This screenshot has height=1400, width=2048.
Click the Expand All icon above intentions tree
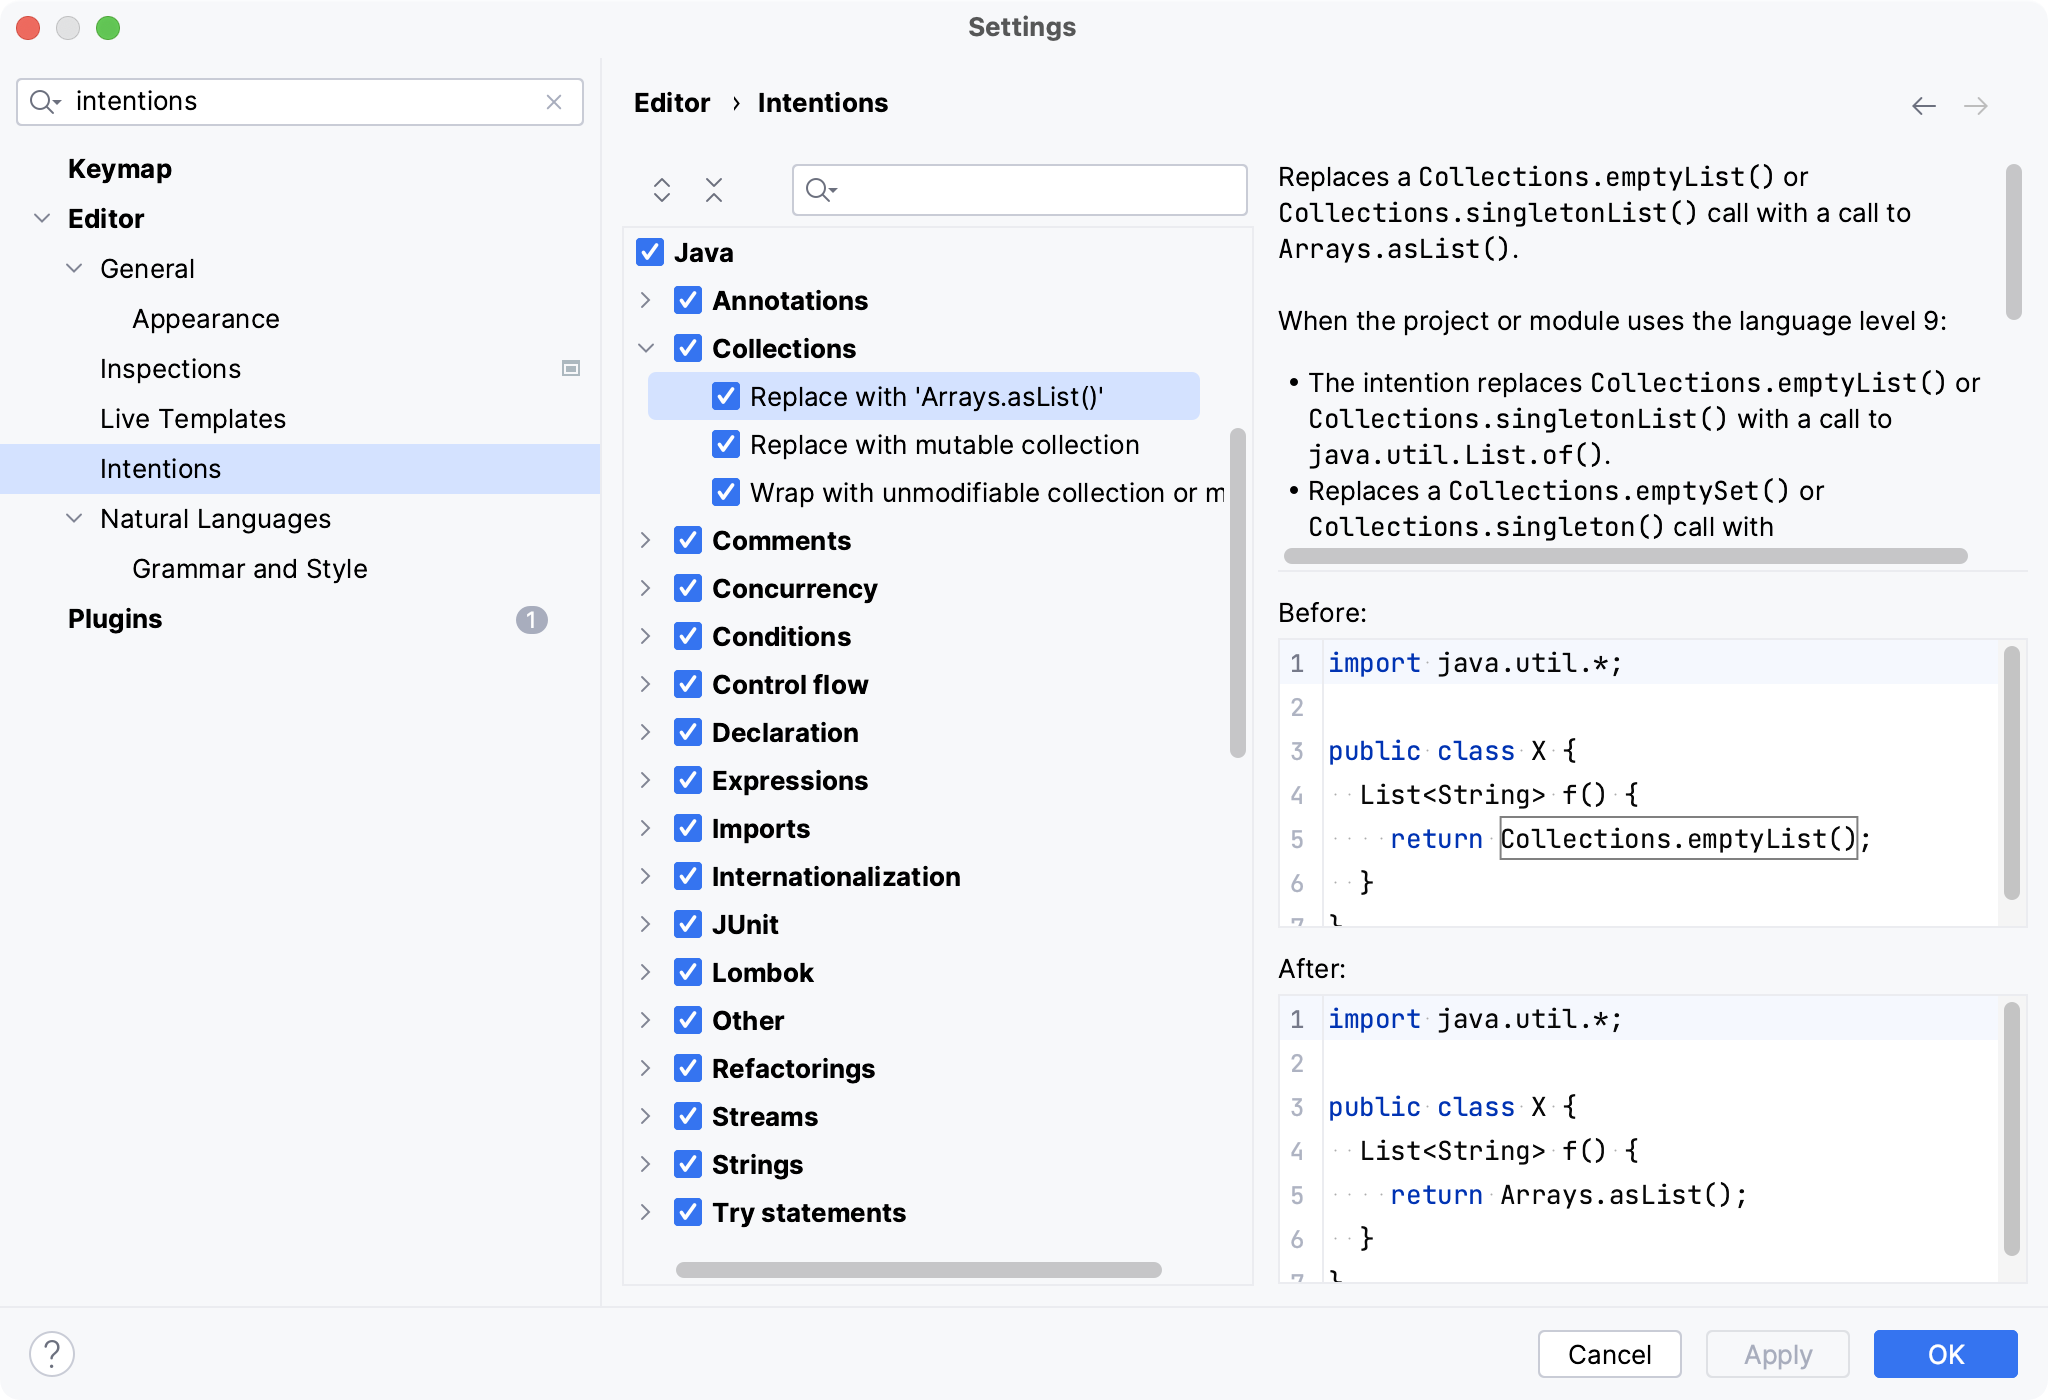click(661, 190)
